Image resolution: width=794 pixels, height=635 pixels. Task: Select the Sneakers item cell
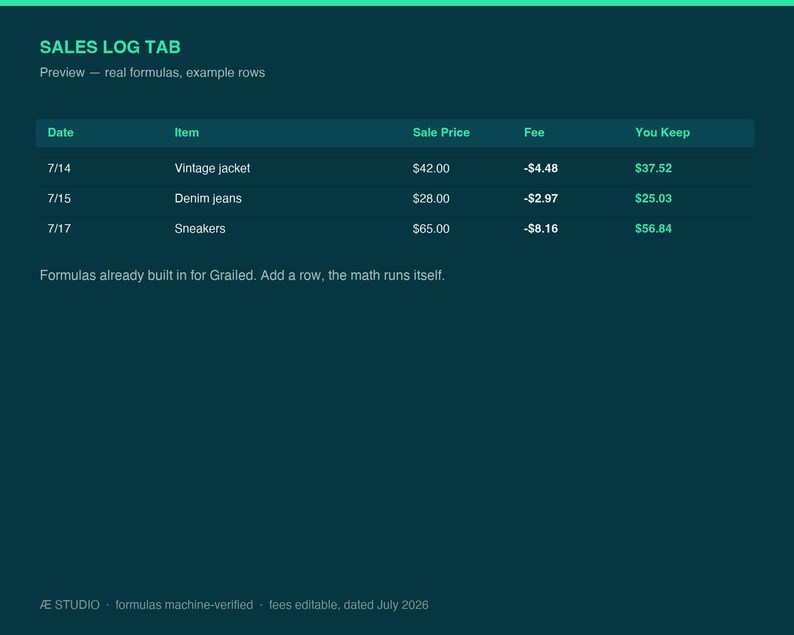coord(200,228)
